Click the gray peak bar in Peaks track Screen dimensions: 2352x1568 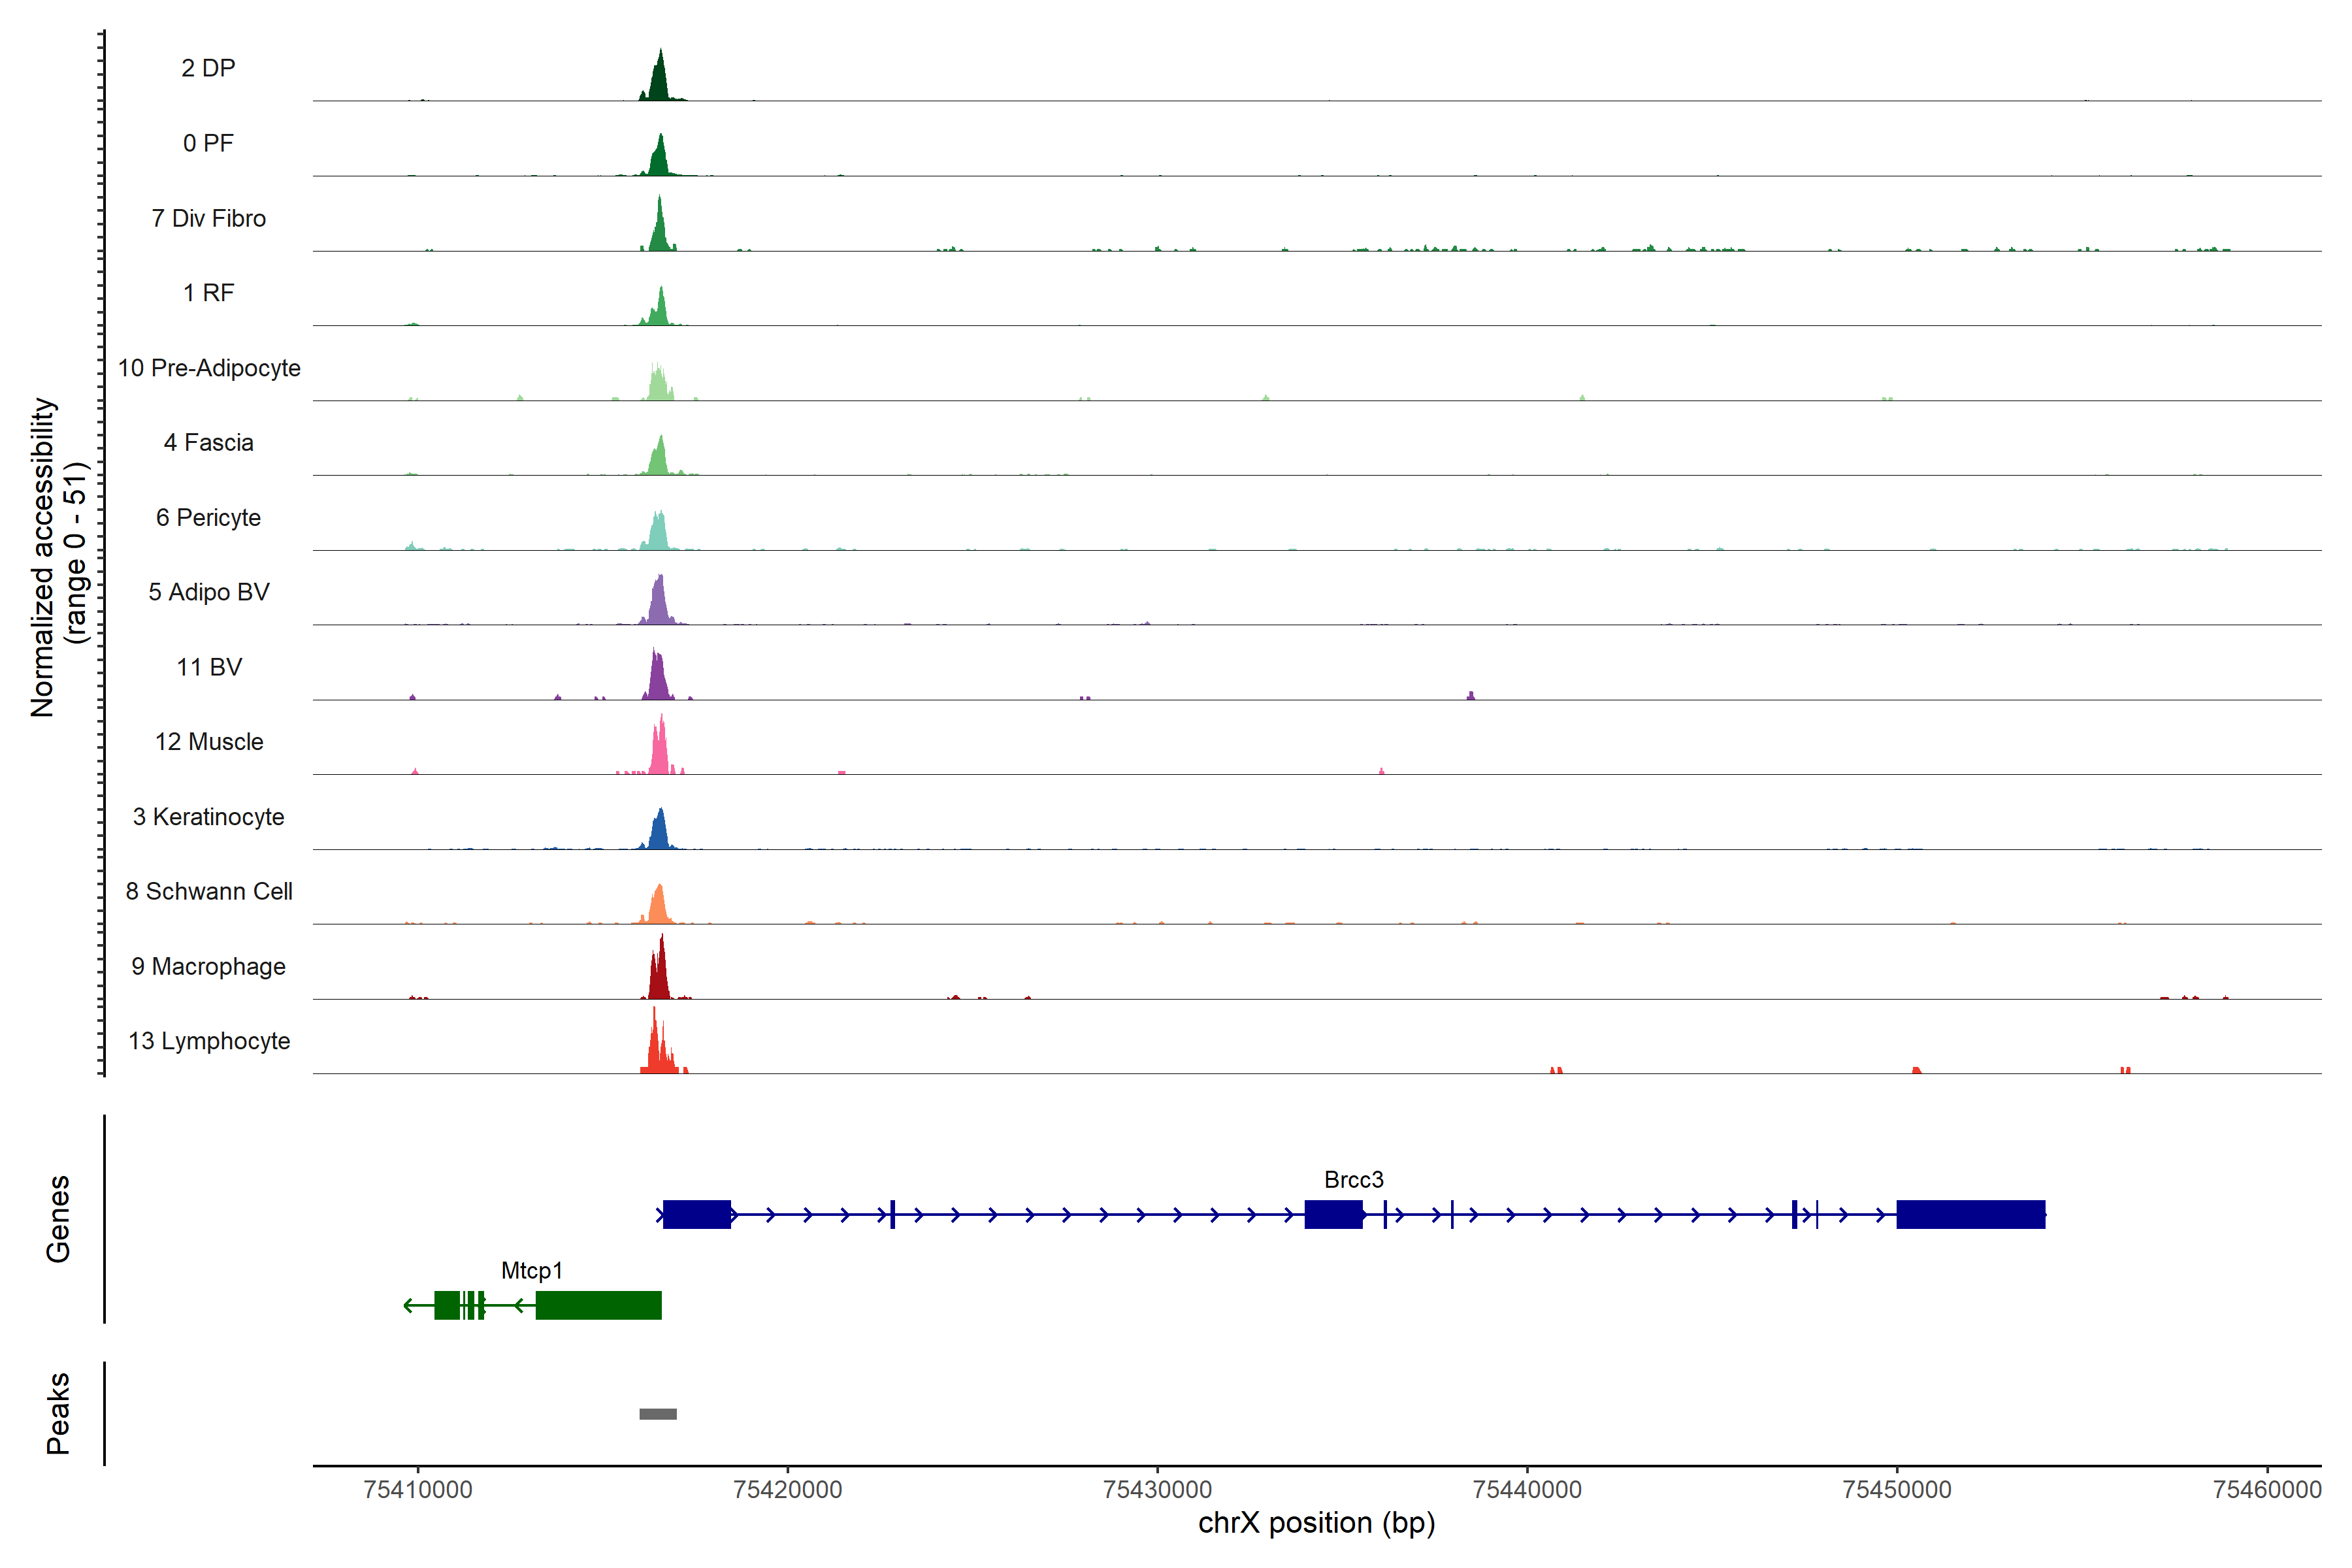pyautogui.click(x=658, y=1414)
